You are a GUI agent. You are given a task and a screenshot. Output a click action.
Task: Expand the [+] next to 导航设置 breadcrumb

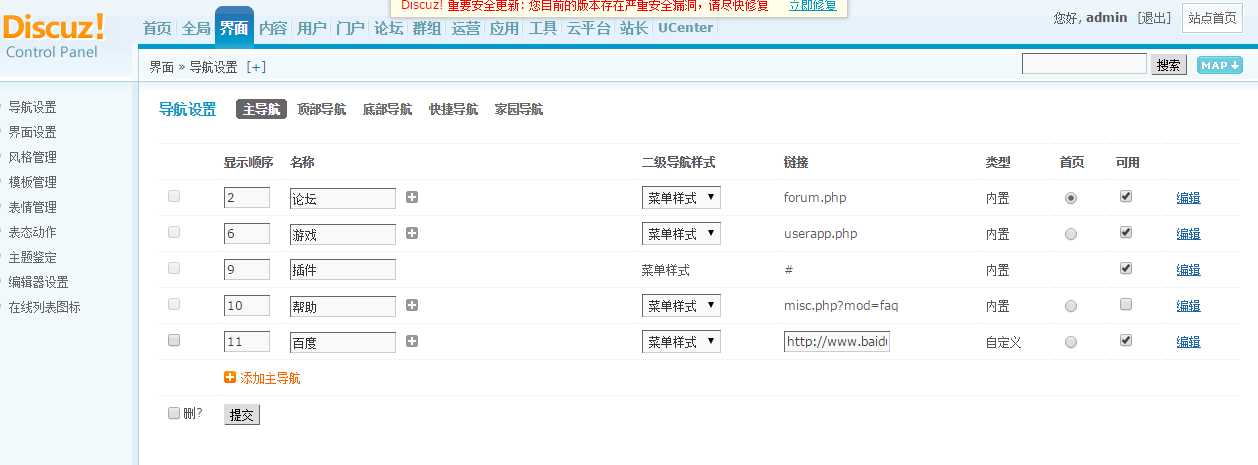point(256,67)
